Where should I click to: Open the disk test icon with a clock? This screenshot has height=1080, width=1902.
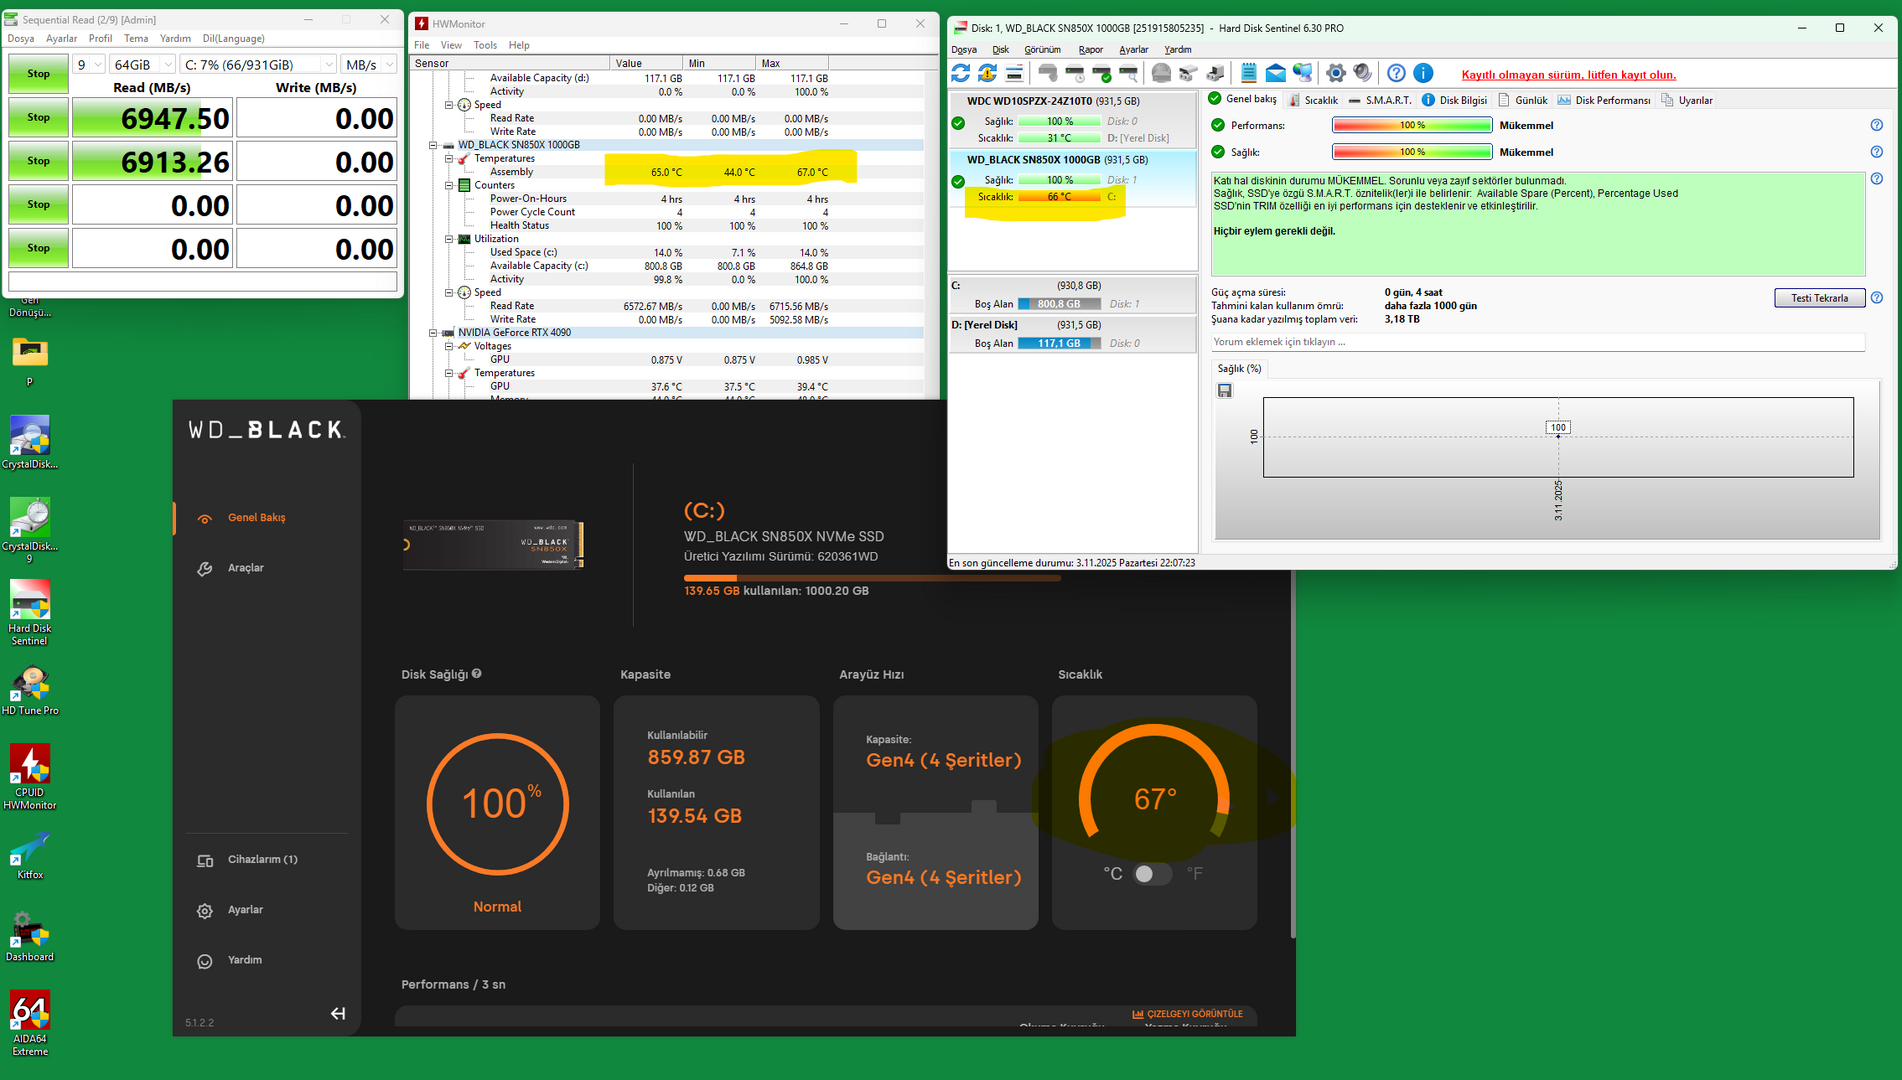[x=1075, y=73]
